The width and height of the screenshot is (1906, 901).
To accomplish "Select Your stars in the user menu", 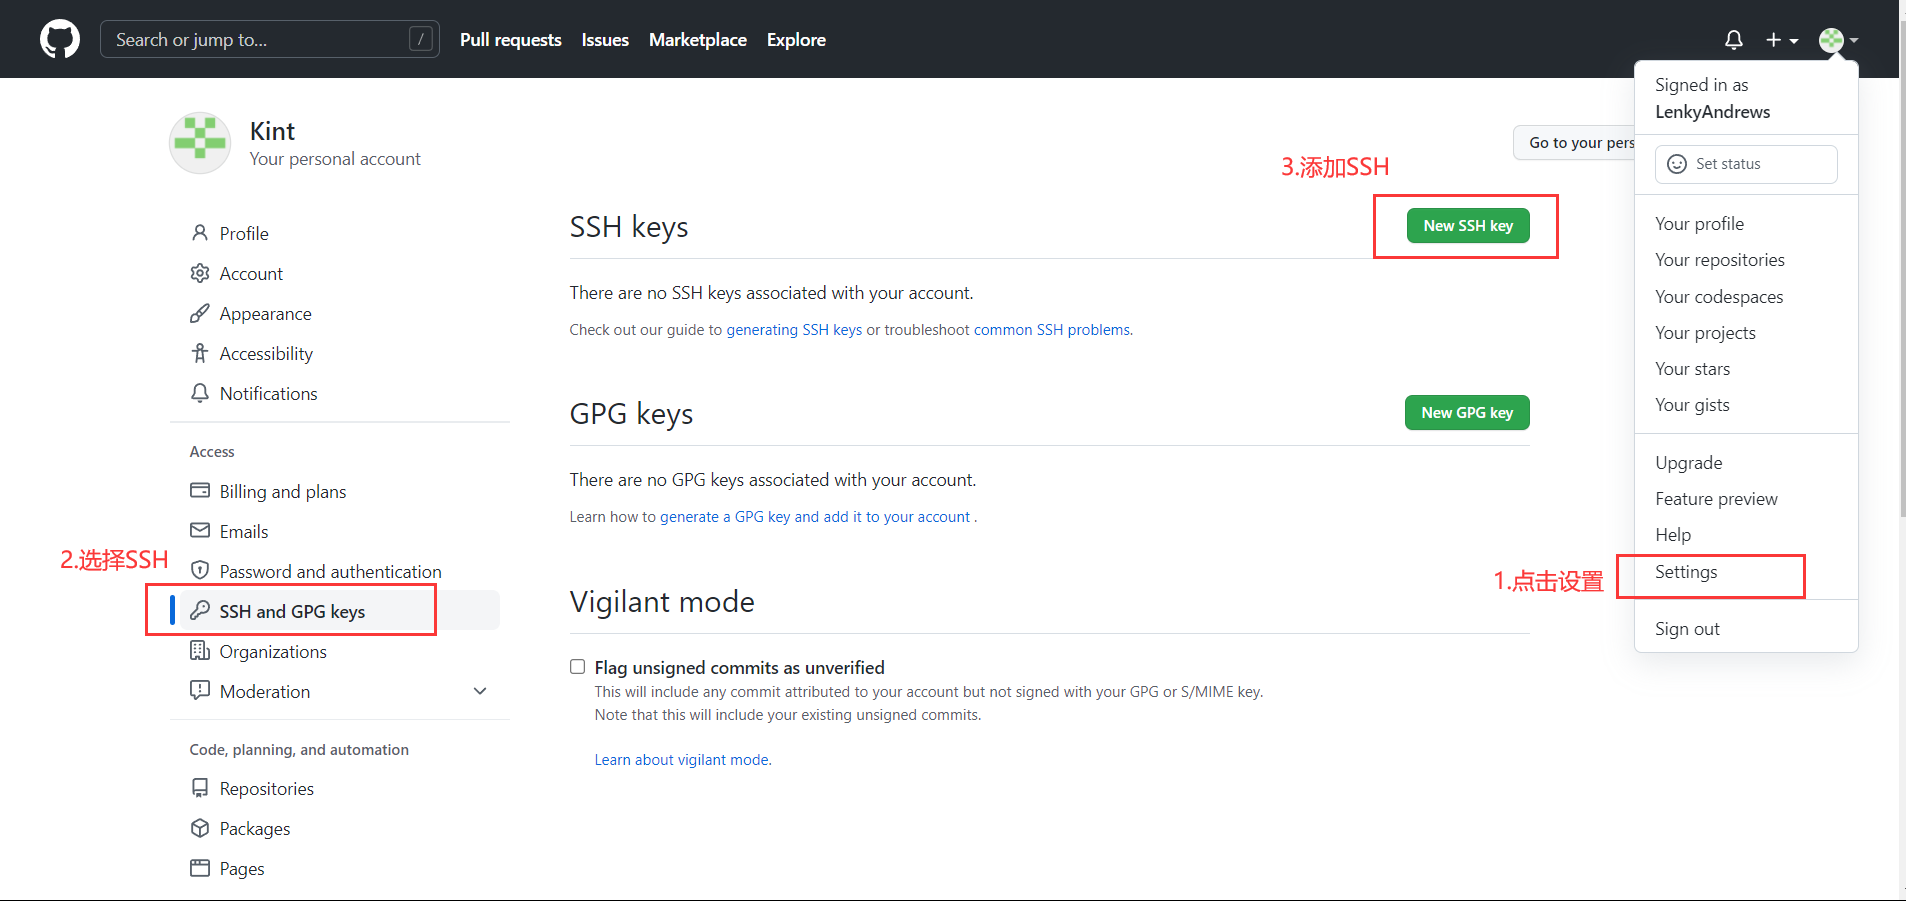I will [x=1746, y=369].
